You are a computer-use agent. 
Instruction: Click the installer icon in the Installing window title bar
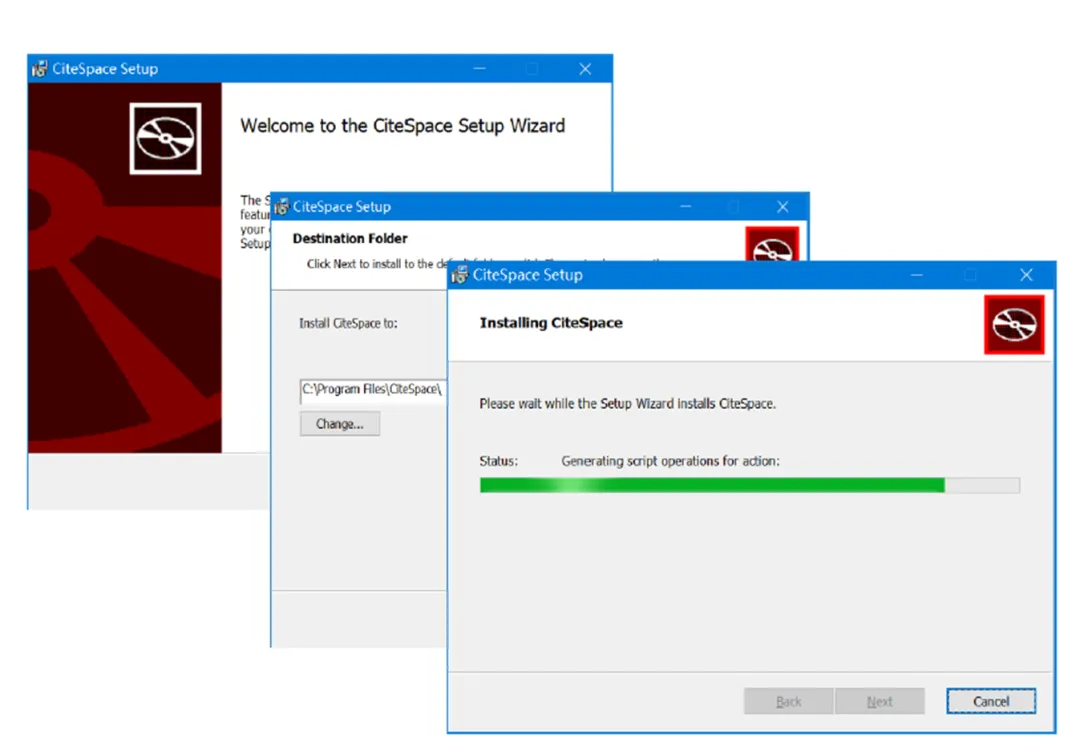tap(459, 275)
